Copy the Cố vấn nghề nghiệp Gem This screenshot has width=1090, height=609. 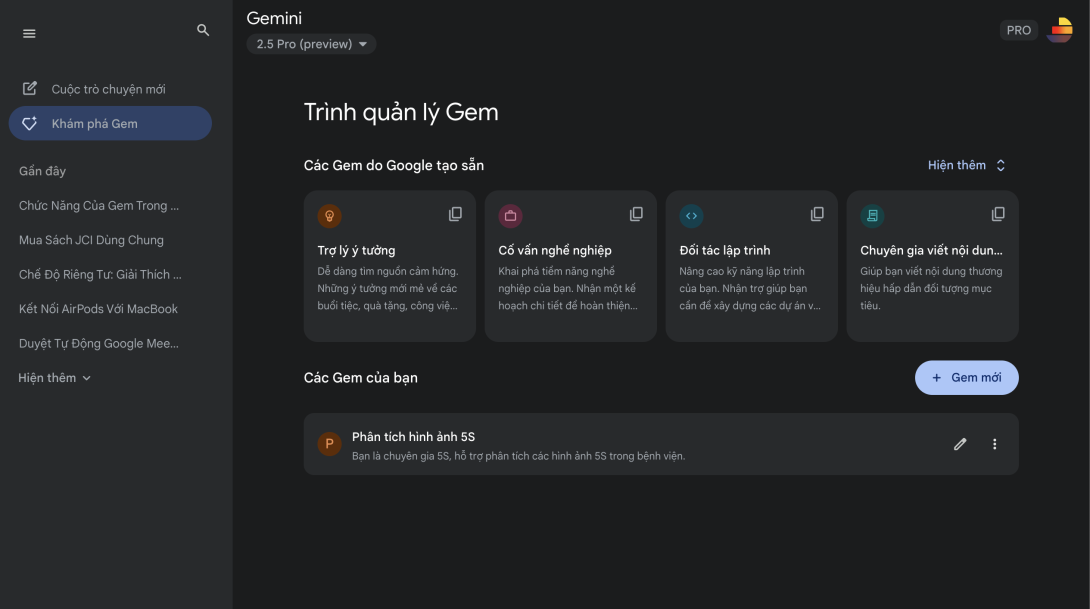click(x=636, y=214)
